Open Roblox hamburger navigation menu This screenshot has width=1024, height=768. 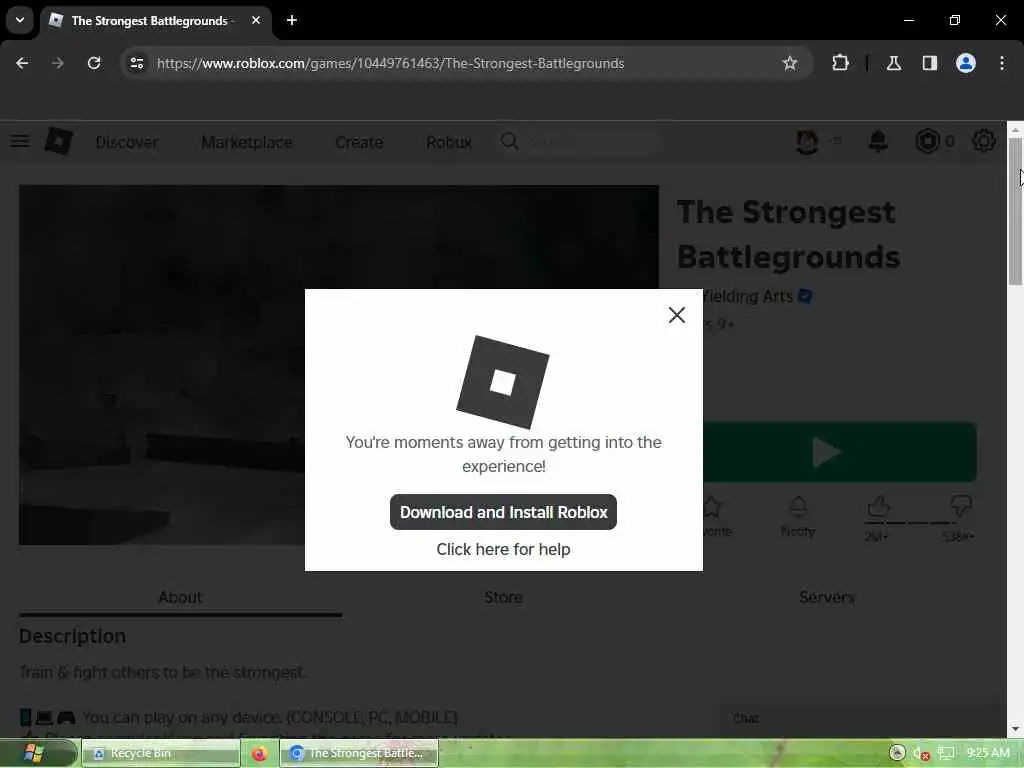click(20, 141)
